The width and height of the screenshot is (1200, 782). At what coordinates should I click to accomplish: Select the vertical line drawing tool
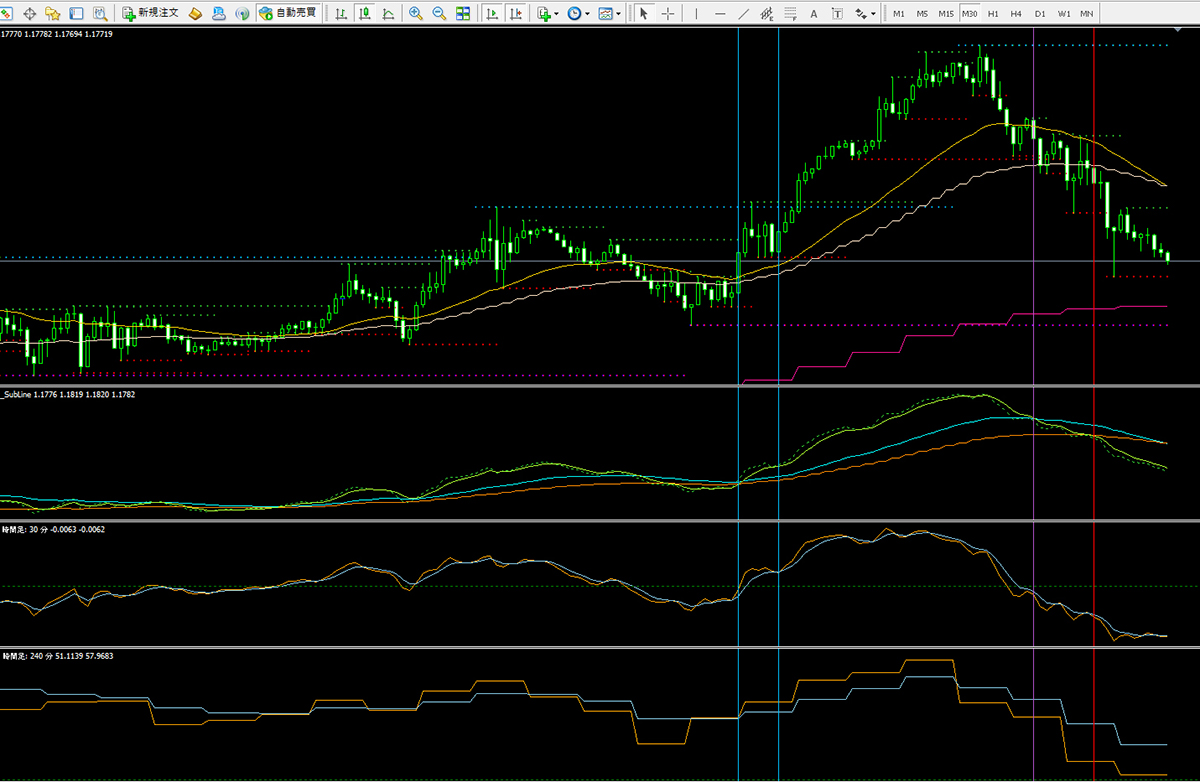[x=696, y=14]
